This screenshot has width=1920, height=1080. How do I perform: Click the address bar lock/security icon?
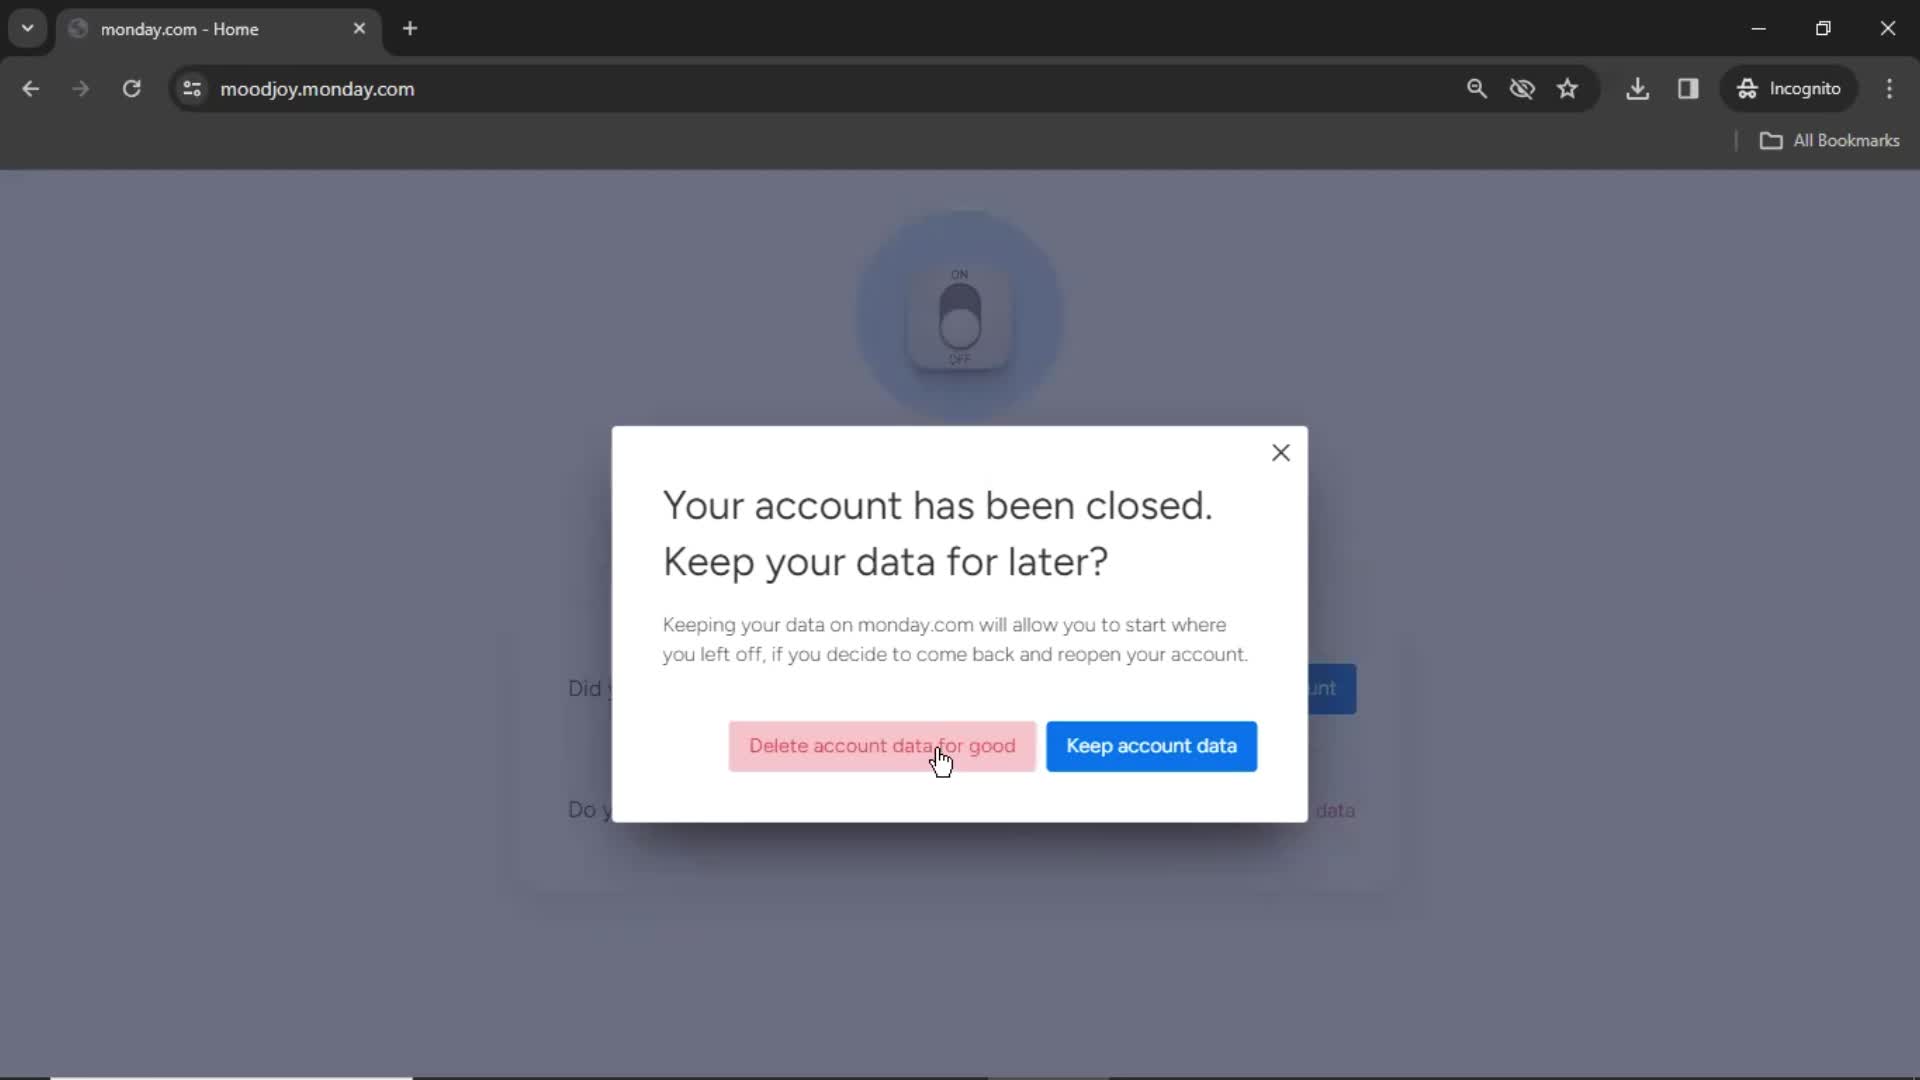[x=193, y=88]
